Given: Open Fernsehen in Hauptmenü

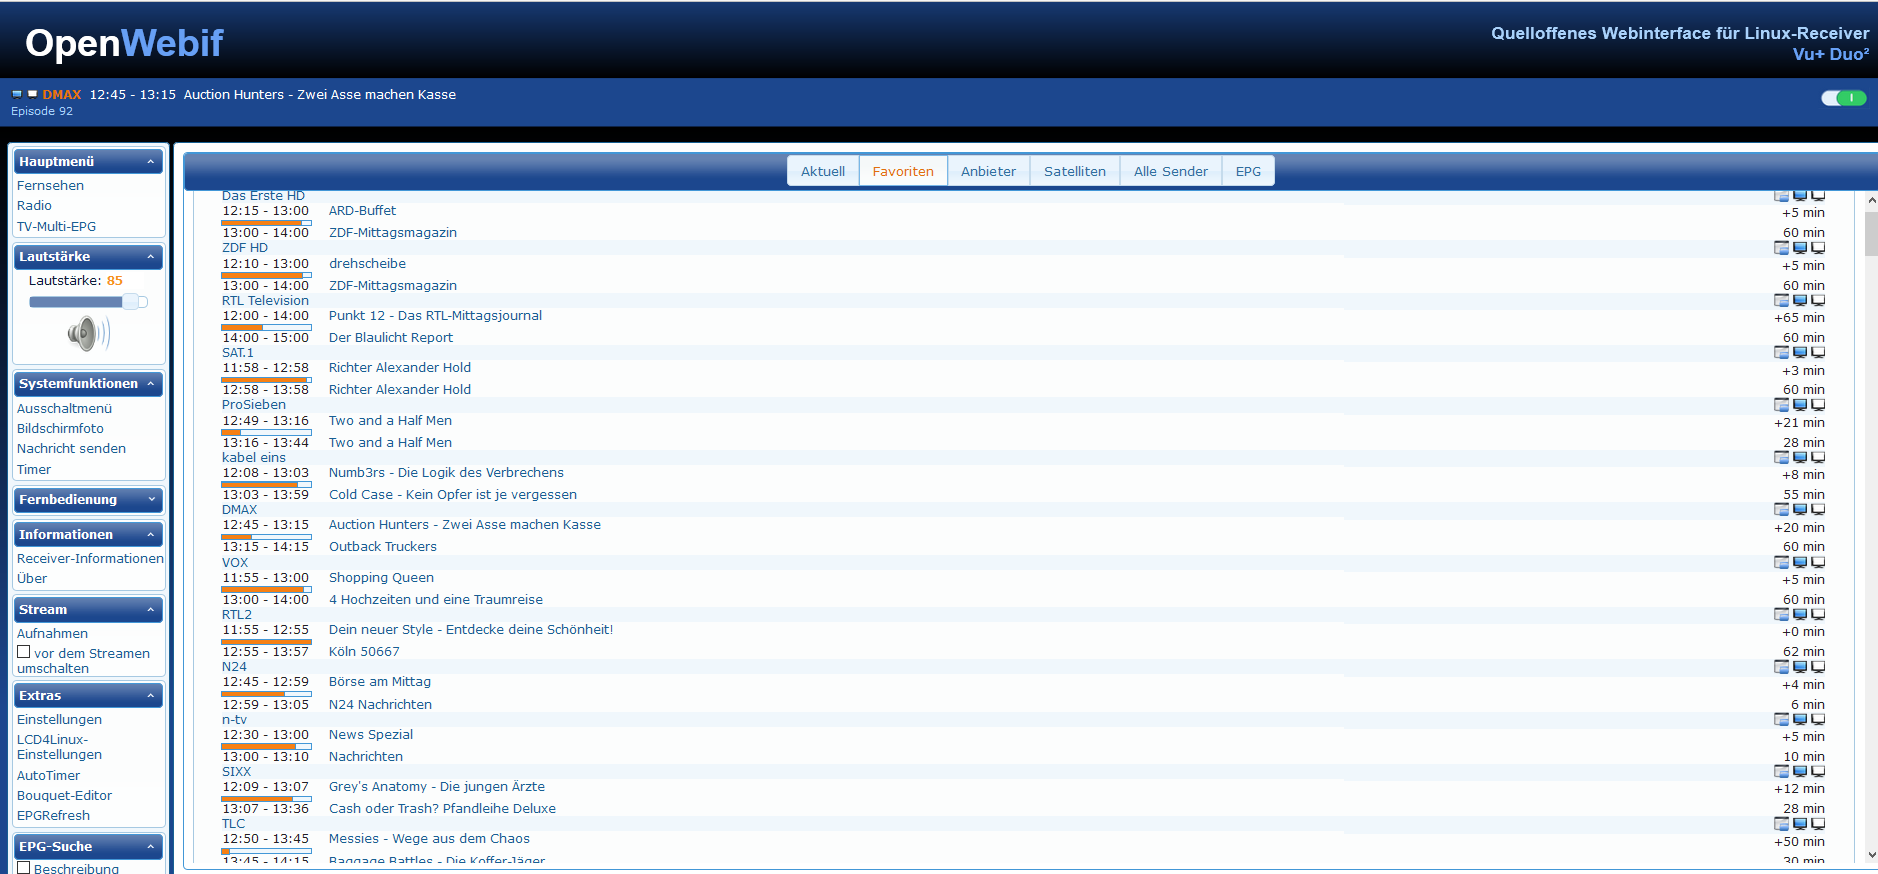Looking at the screenshot, I should (x=50, y=185).
